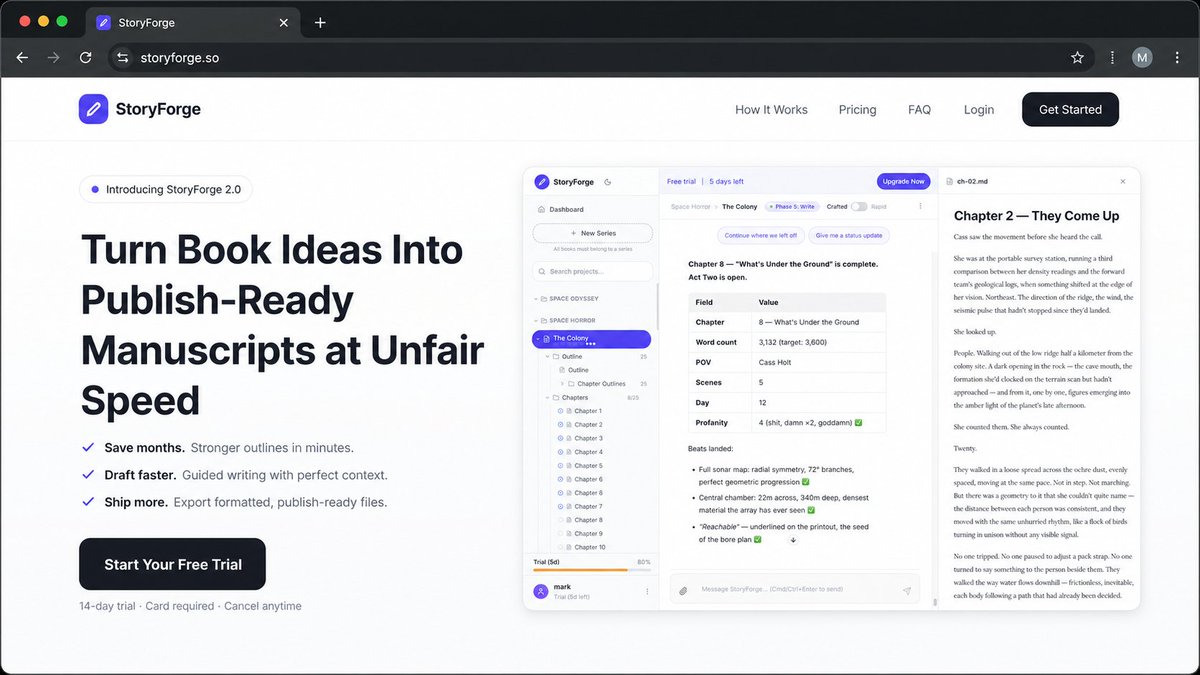Open the three-dot menu next to mark
This screenshot has width=1200, height=675.
(x=647, y=592)
